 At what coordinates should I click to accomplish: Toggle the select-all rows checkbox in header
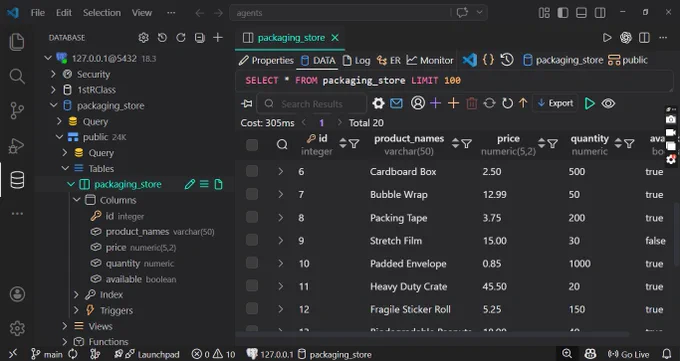pos(252,145)
